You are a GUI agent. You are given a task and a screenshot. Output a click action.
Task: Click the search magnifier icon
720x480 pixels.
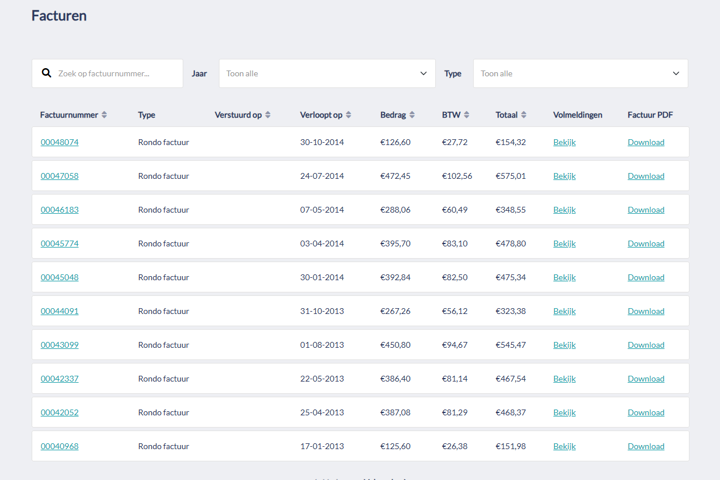pyautogui.click(x=46, y=73)
